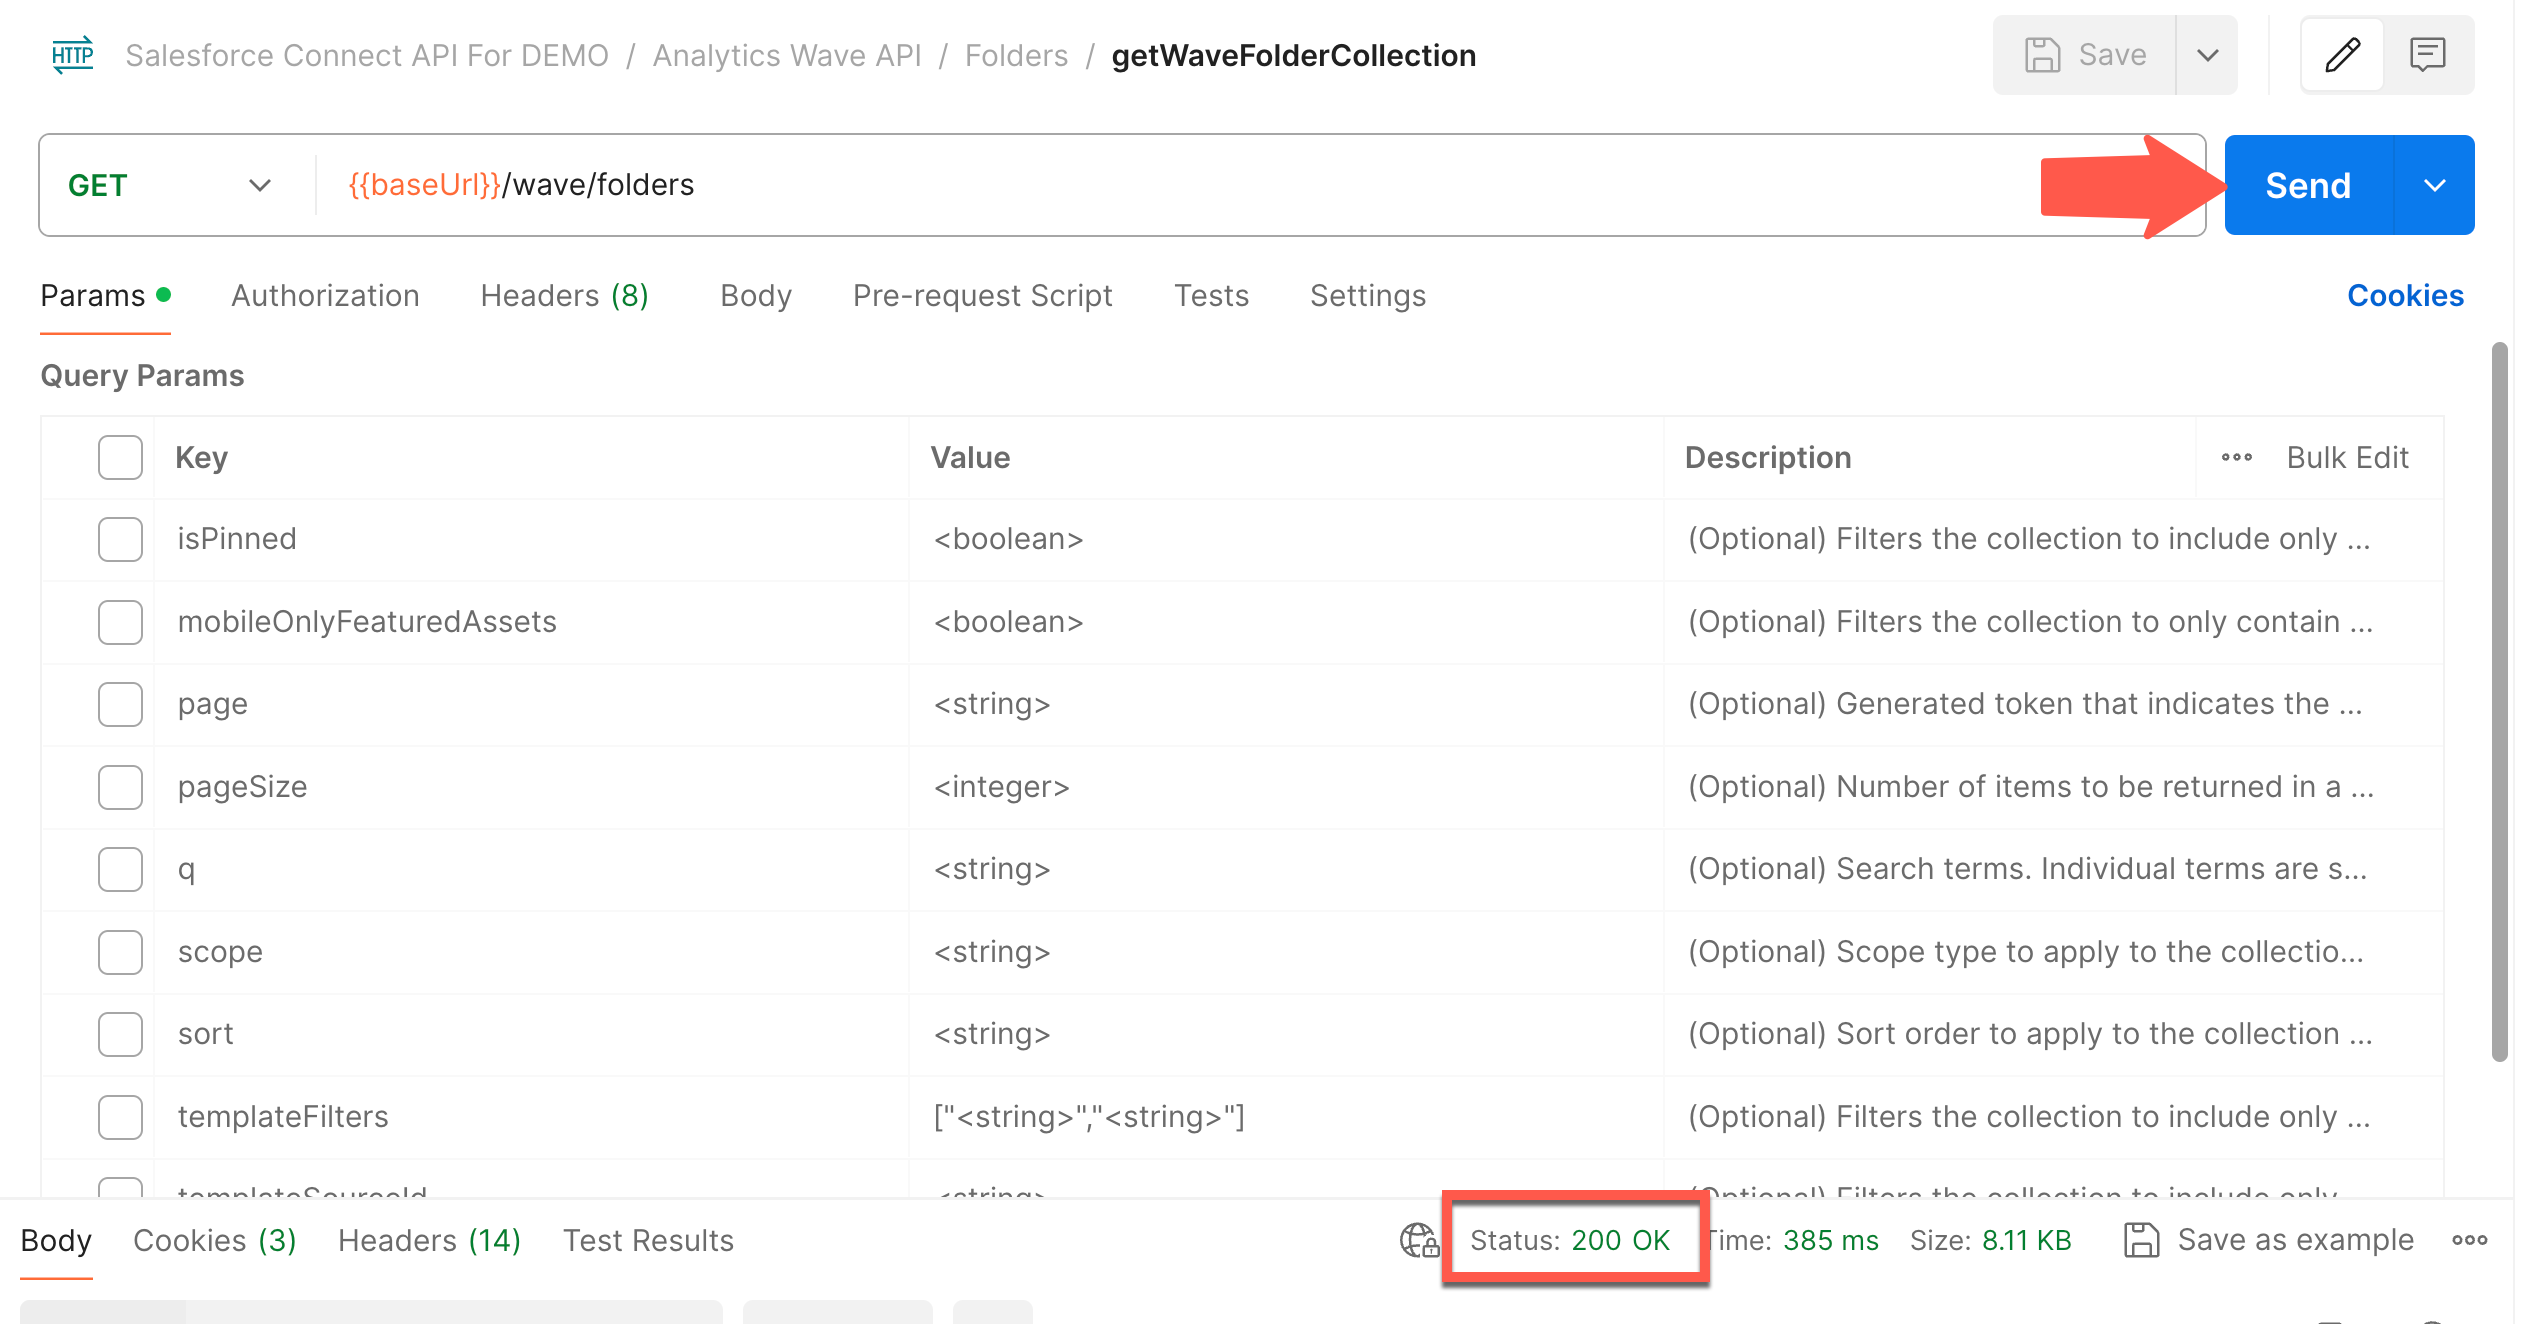Screen dimensions: 2522x1324
Task: Check the page parameter checkbox
Action: pos(120,704)
